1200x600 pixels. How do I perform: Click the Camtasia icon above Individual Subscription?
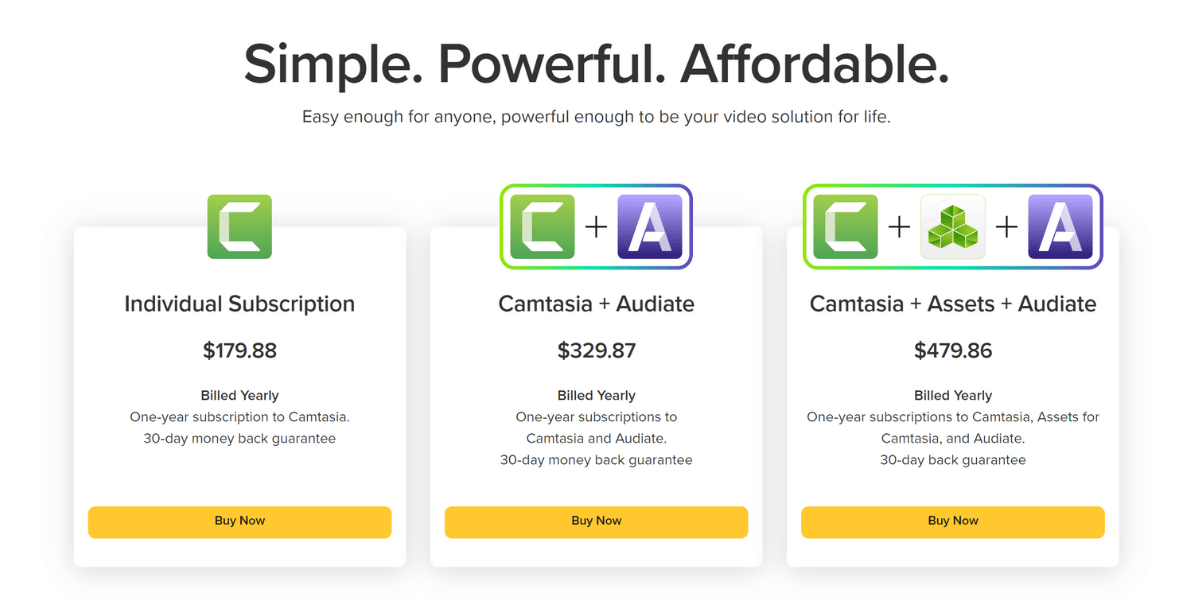tap(239, 227)
